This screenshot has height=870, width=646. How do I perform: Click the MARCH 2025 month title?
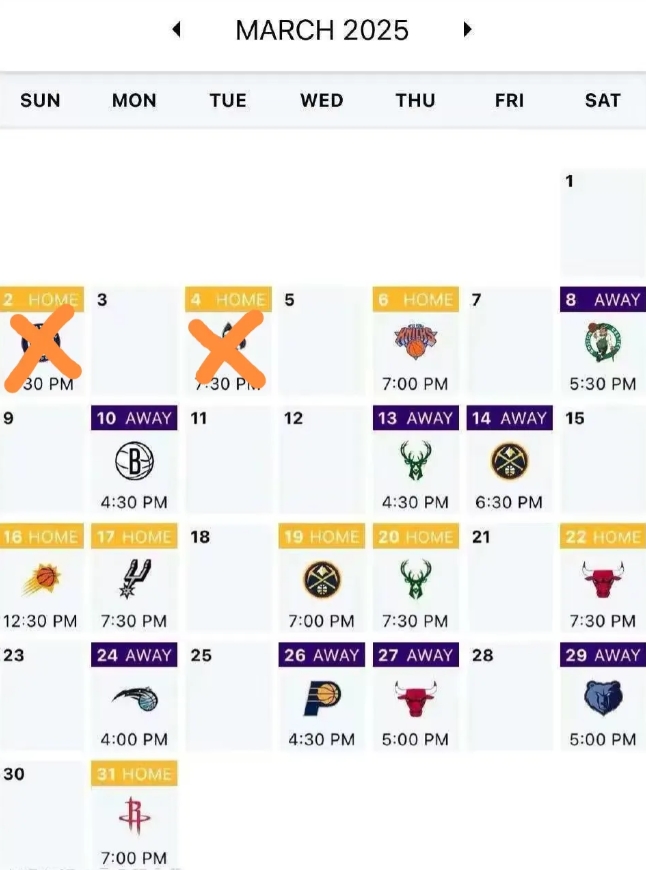click(x=322, y=30)
